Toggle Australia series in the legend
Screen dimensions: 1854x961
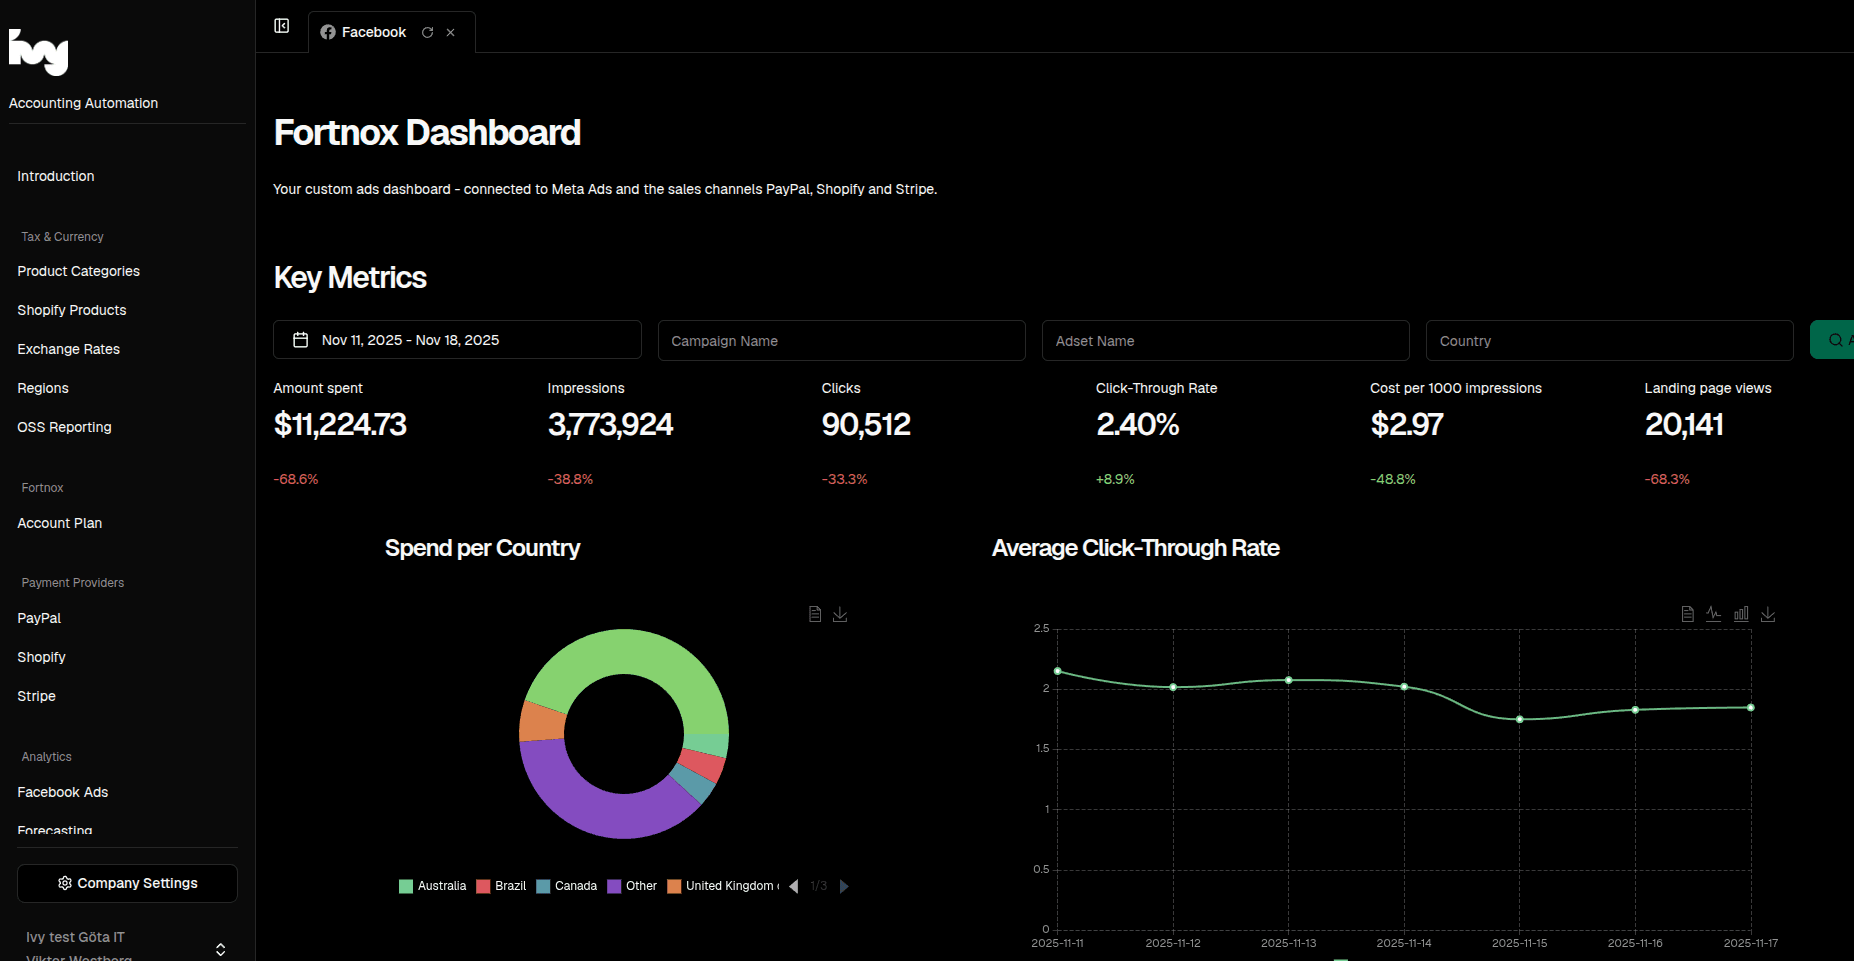(x=433, y=886)
